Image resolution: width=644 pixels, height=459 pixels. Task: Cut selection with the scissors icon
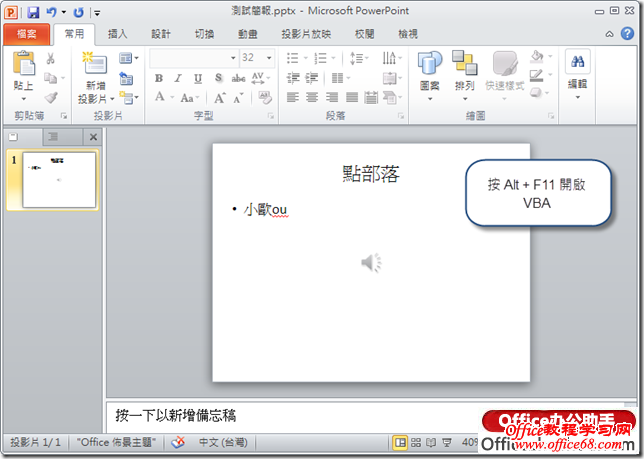[x=51, y=58]
